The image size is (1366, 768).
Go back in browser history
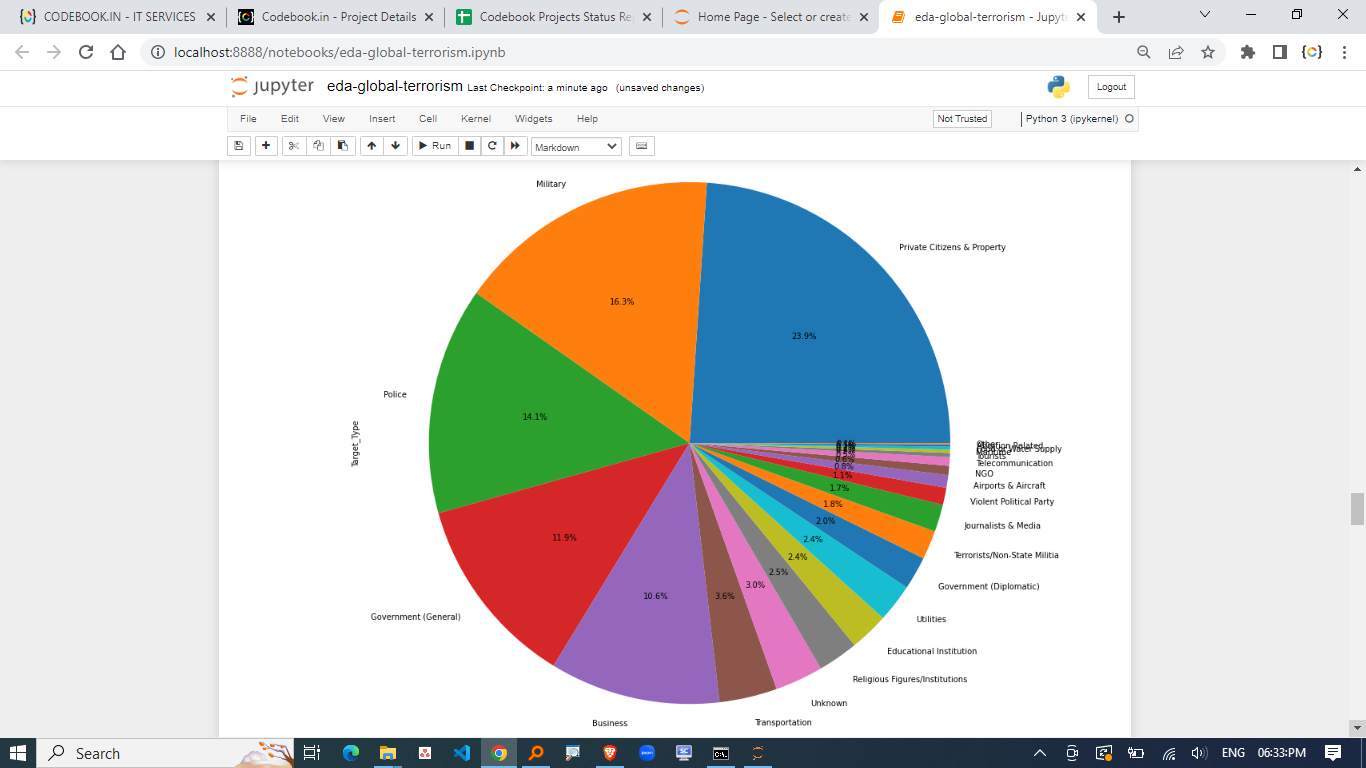[x=22, y=52]
